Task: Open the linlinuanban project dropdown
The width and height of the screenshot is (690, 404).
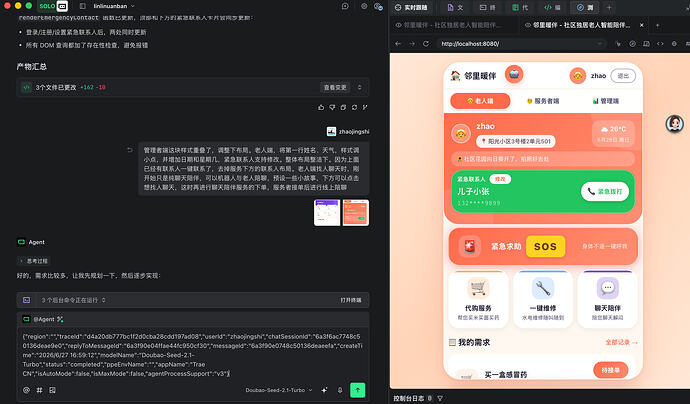Action: [x=114, y=6]
